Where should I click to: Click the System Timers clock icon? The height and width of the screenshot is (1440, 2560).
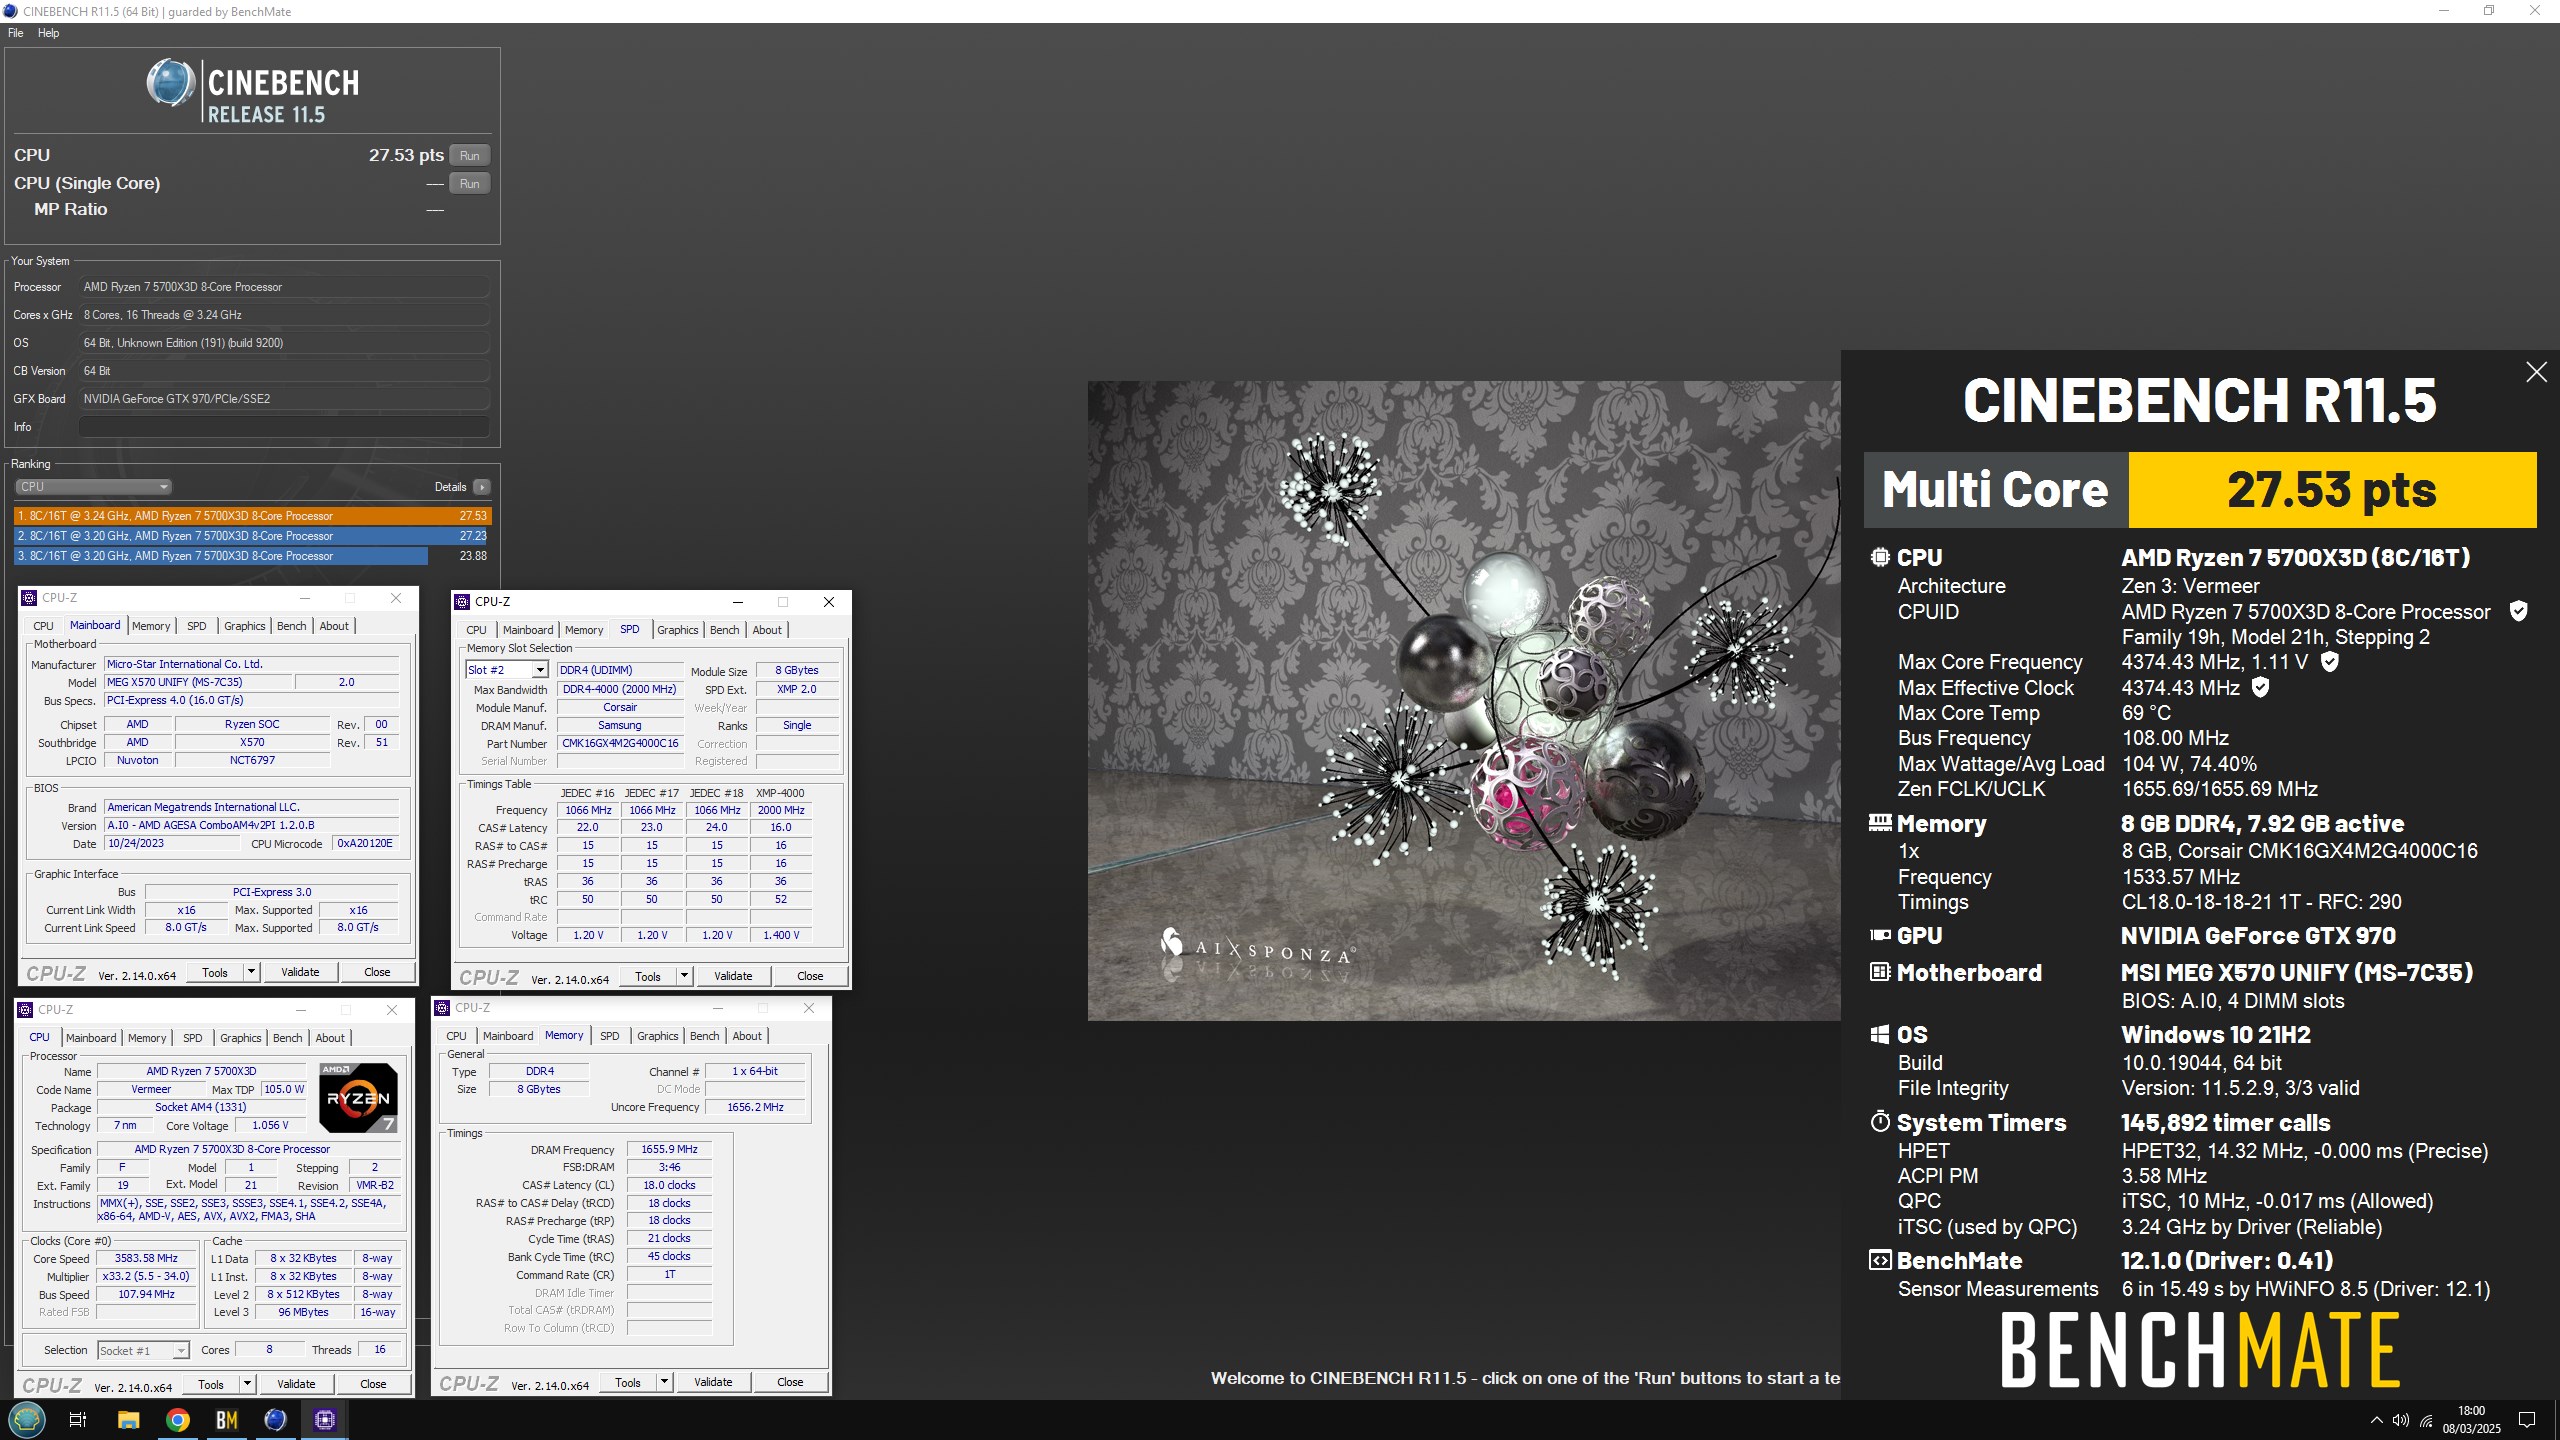coord(1880,1122)
